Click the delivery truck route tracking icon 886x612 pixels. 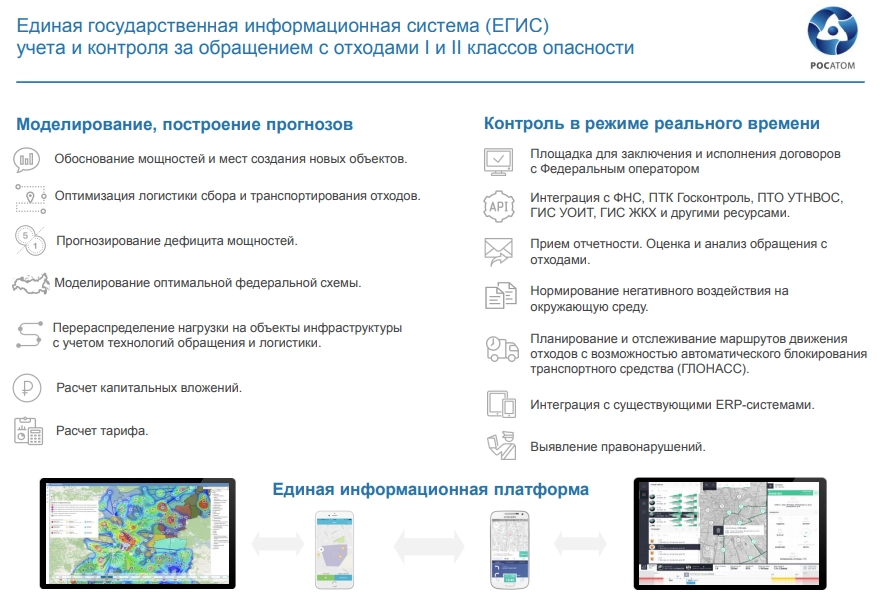(x=500, y=349)
